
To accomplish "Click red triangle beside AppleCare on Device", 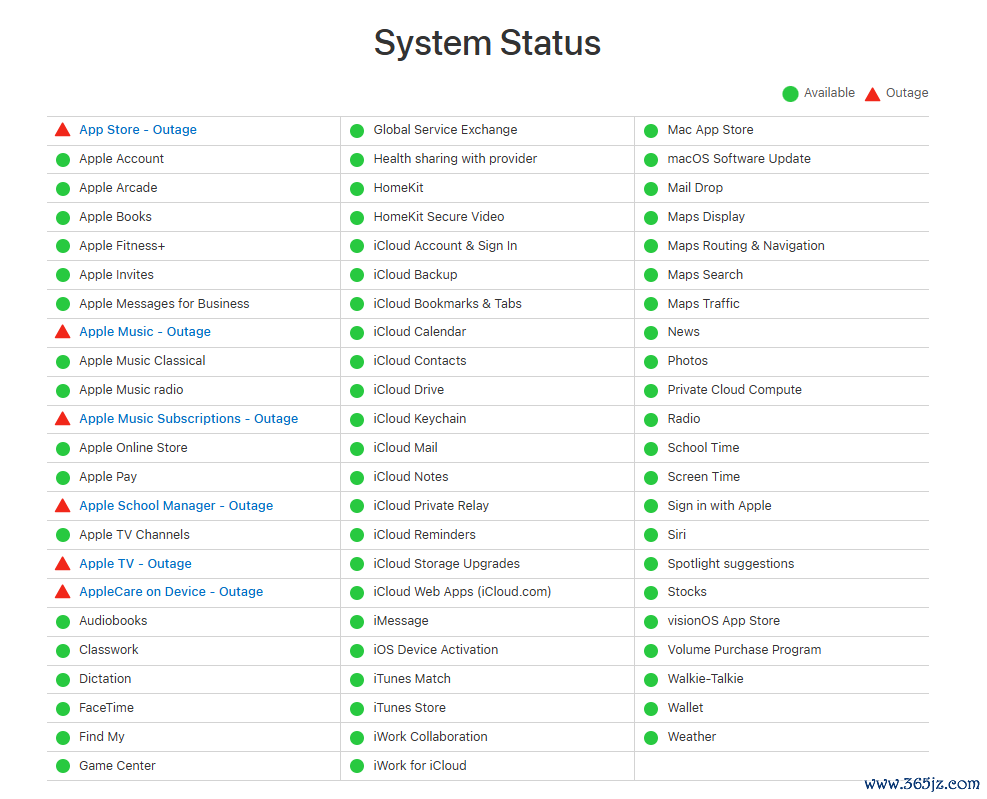I will click(62, 592).
